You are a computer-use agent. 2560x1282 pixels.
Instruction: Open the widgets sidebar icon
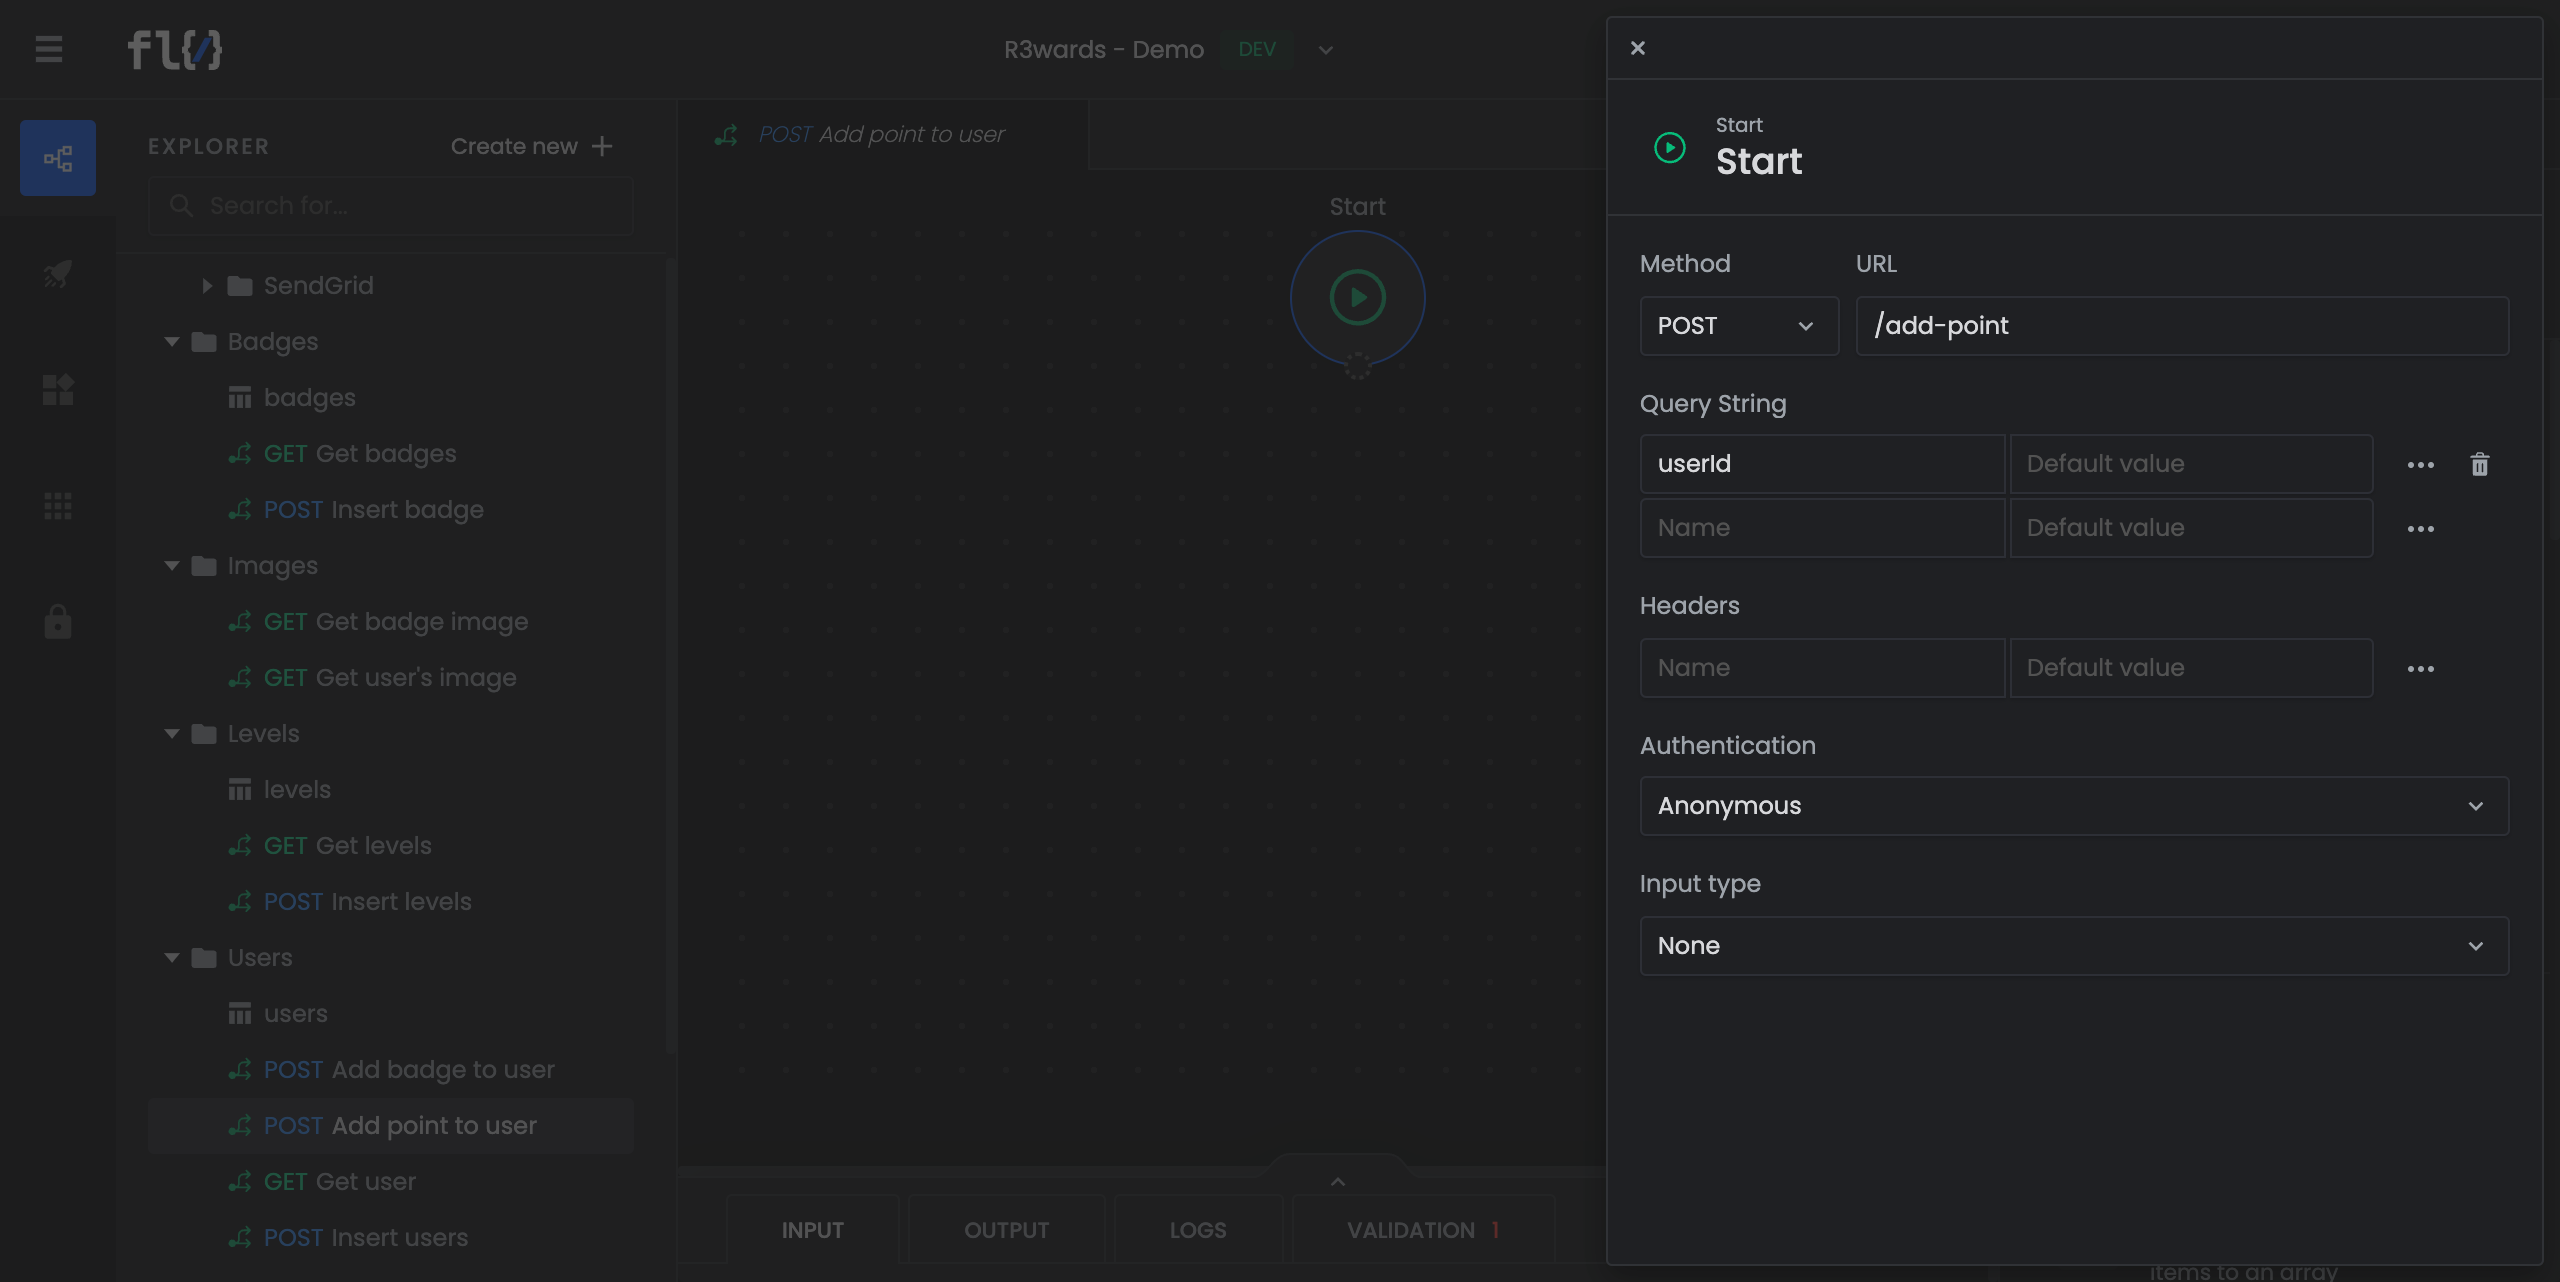tap(58, 390)
